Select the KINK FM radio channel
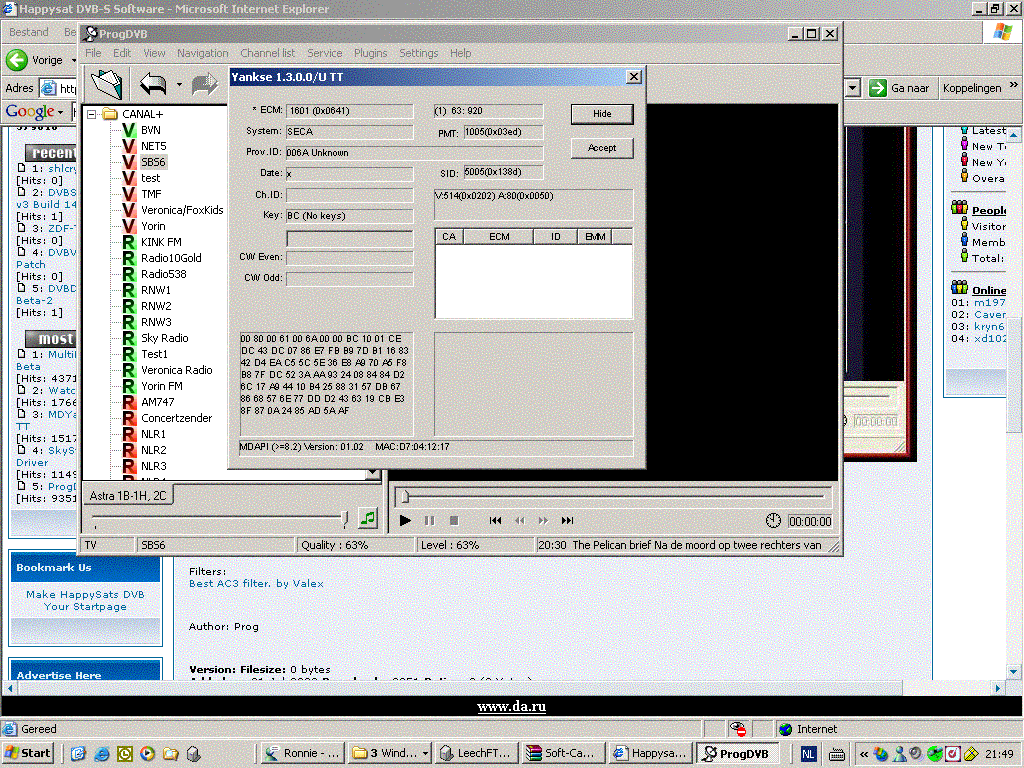The height and width of the screenshot is (768, 1024). [161, 242]
